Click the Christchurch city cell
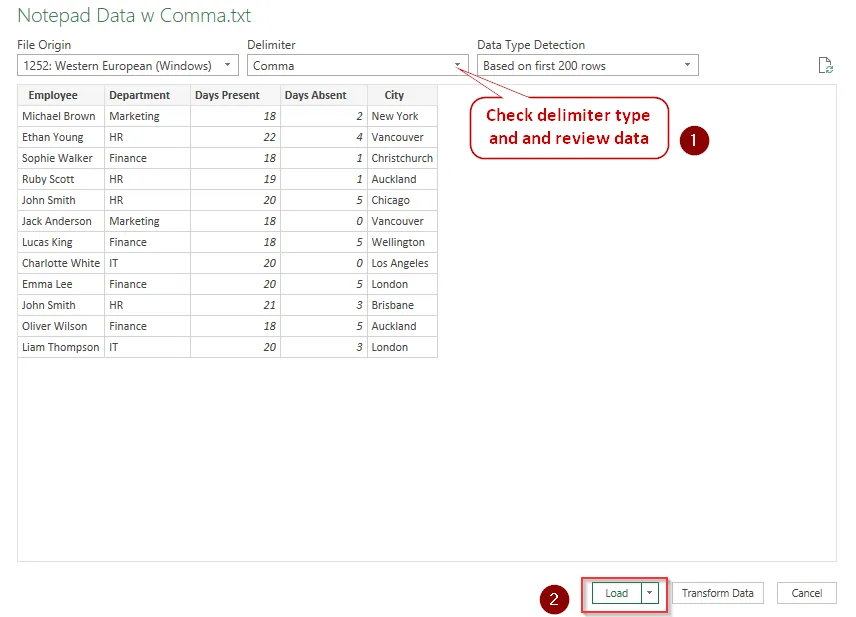 coord(402,158)
